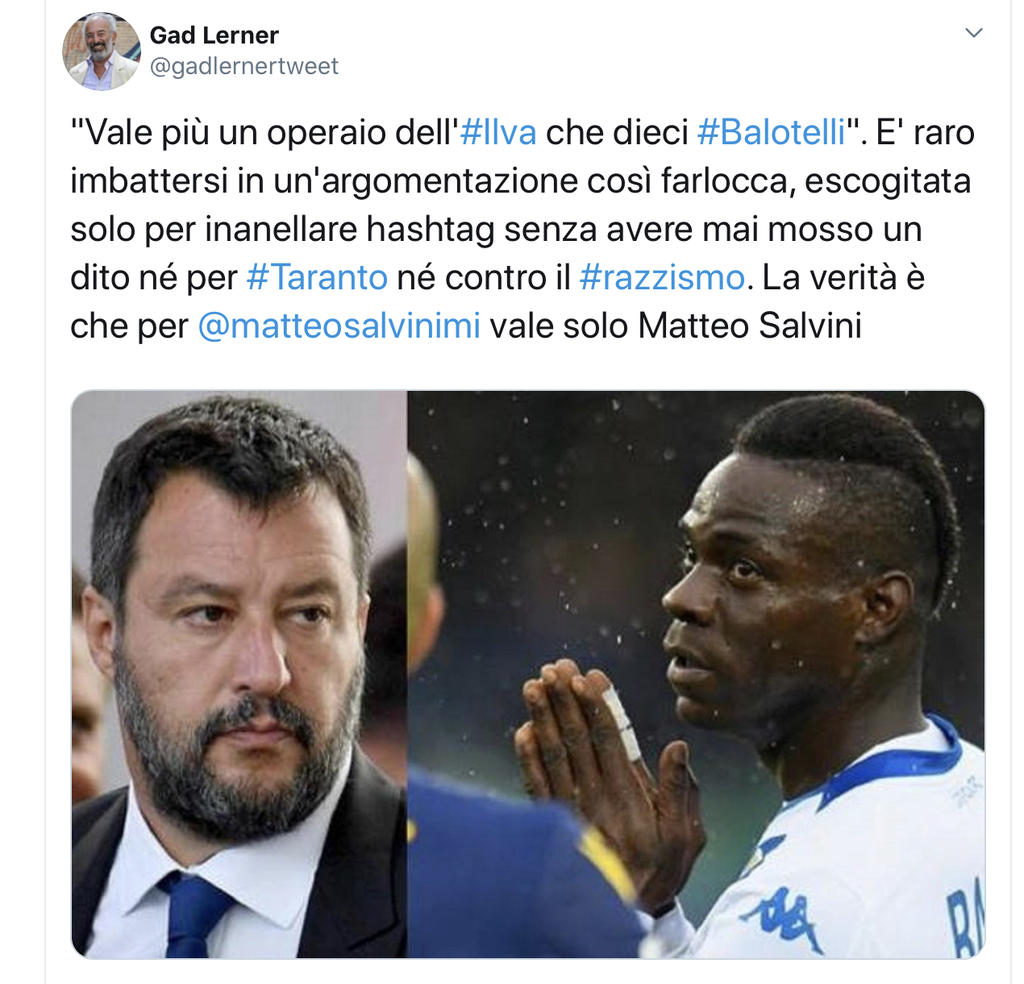Screen dimensions: 1024x984
Task: Click the text 'vale solo Matteo Salvini'
Action: tap(675, 326)
